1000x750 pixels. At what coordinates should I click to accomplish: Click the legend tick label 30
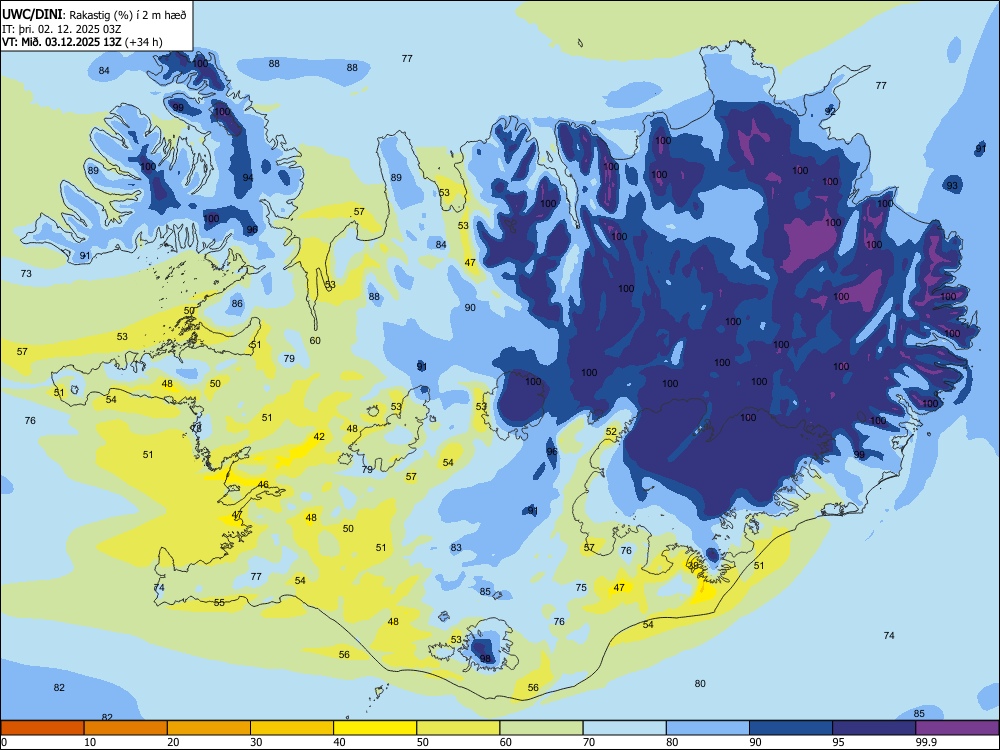(256, 742)
